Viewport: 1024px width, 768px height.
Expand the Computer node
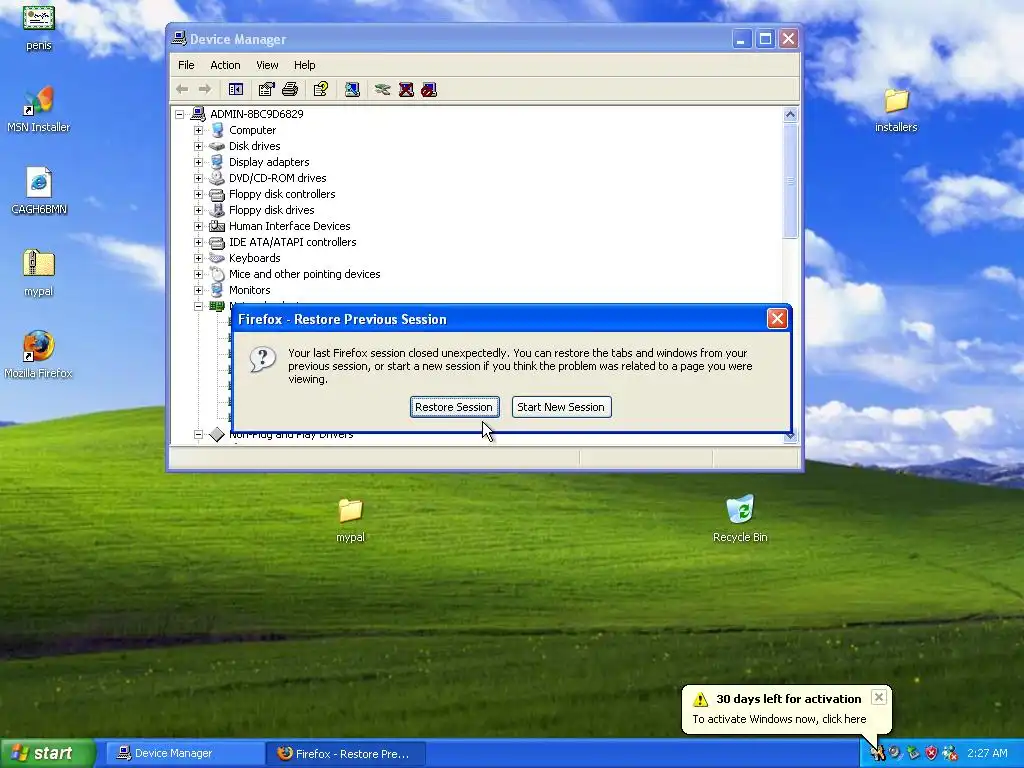click(x=199, y=130)
